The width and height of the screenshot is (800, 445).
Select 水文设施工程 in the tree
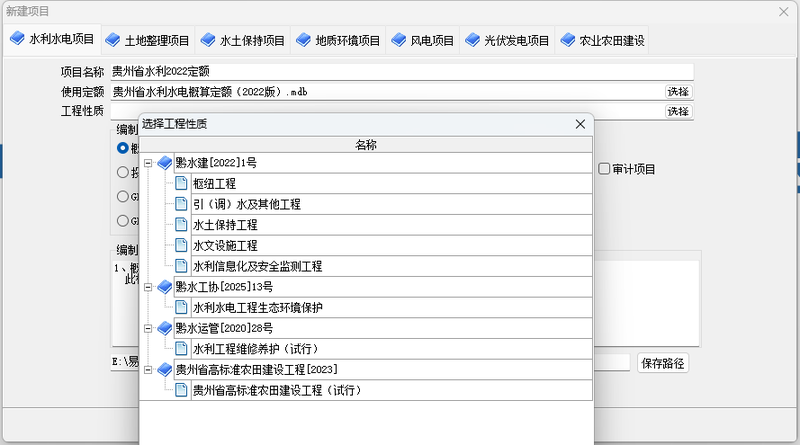(391, 245)
